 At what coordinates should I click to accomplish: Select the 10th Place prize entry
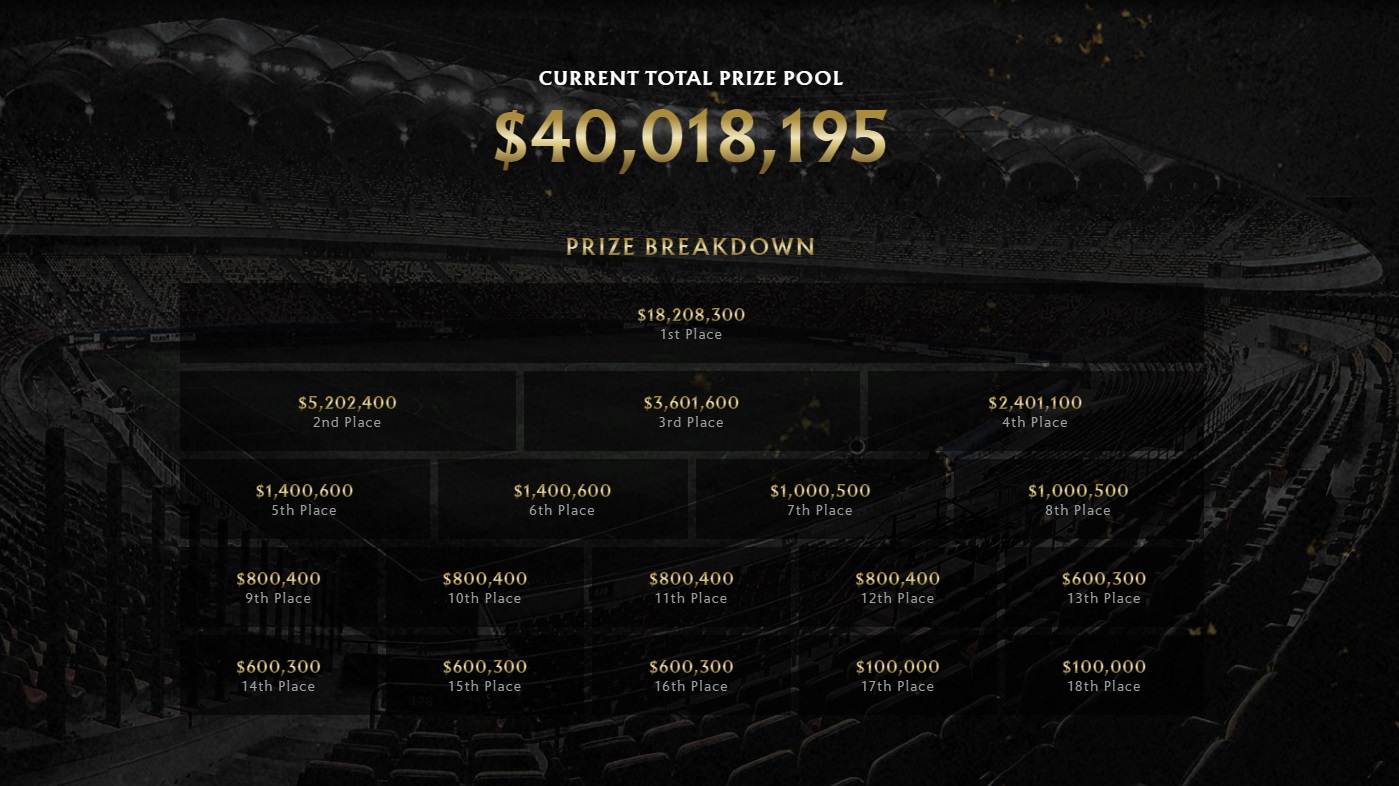click(484, 587)
